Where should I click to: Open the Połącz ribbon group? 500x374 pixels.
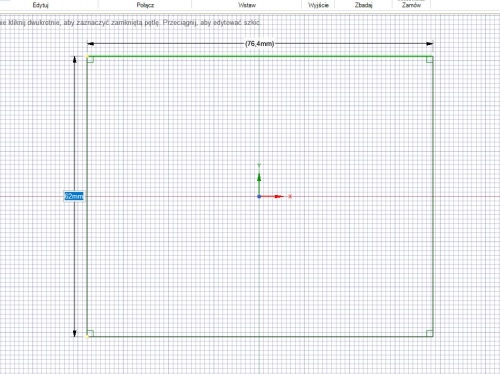(145, 5)
